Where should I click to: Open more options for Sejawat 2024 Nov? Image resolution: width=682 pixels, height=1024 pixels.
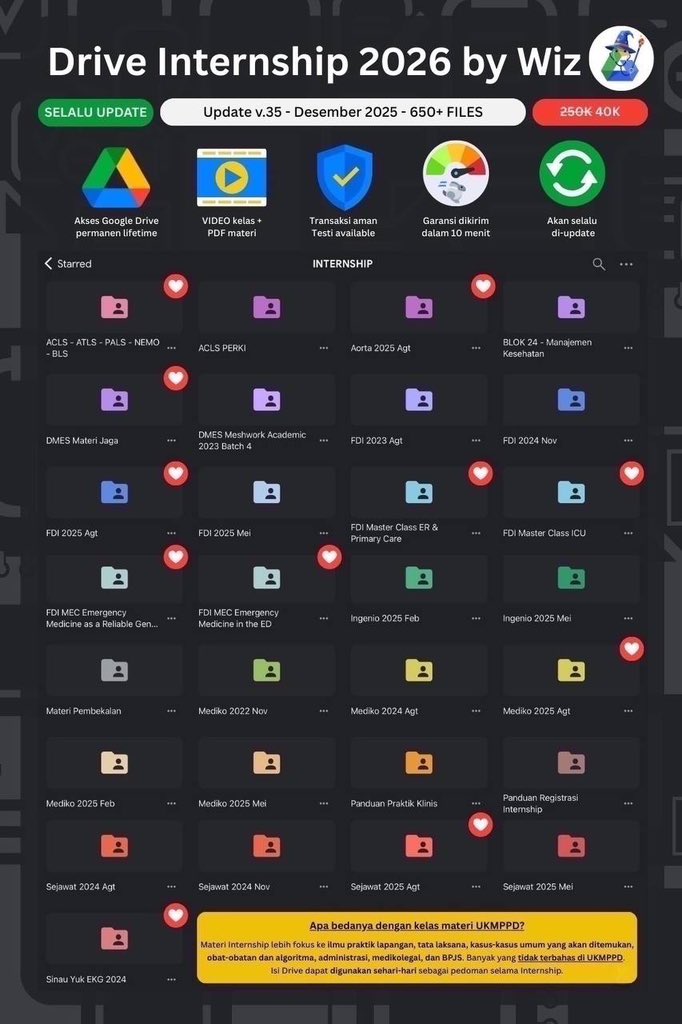point(323,887)
